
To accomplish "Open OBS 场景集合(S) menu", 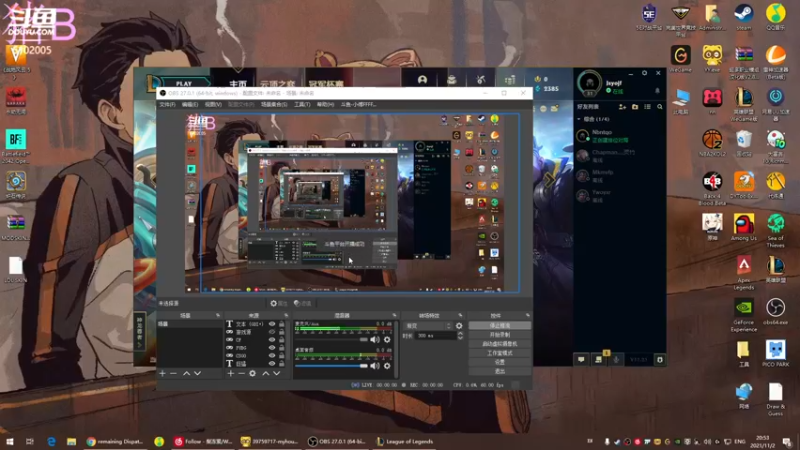I will pos(274,104).
